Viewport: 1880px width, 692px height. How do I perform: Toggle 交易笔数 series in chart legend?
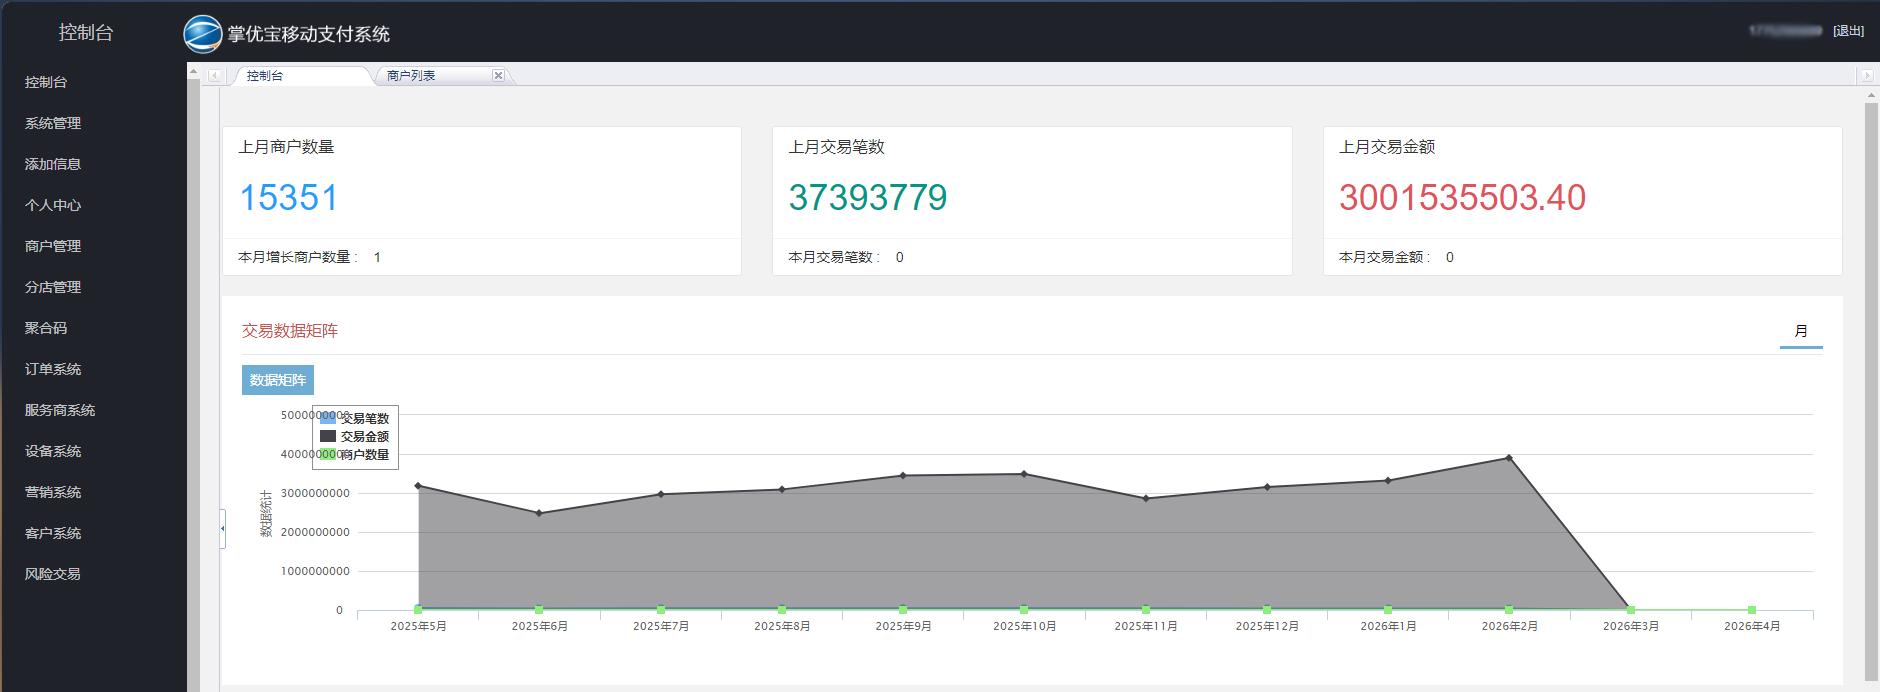pyautogui.click(x=355, y=418)
